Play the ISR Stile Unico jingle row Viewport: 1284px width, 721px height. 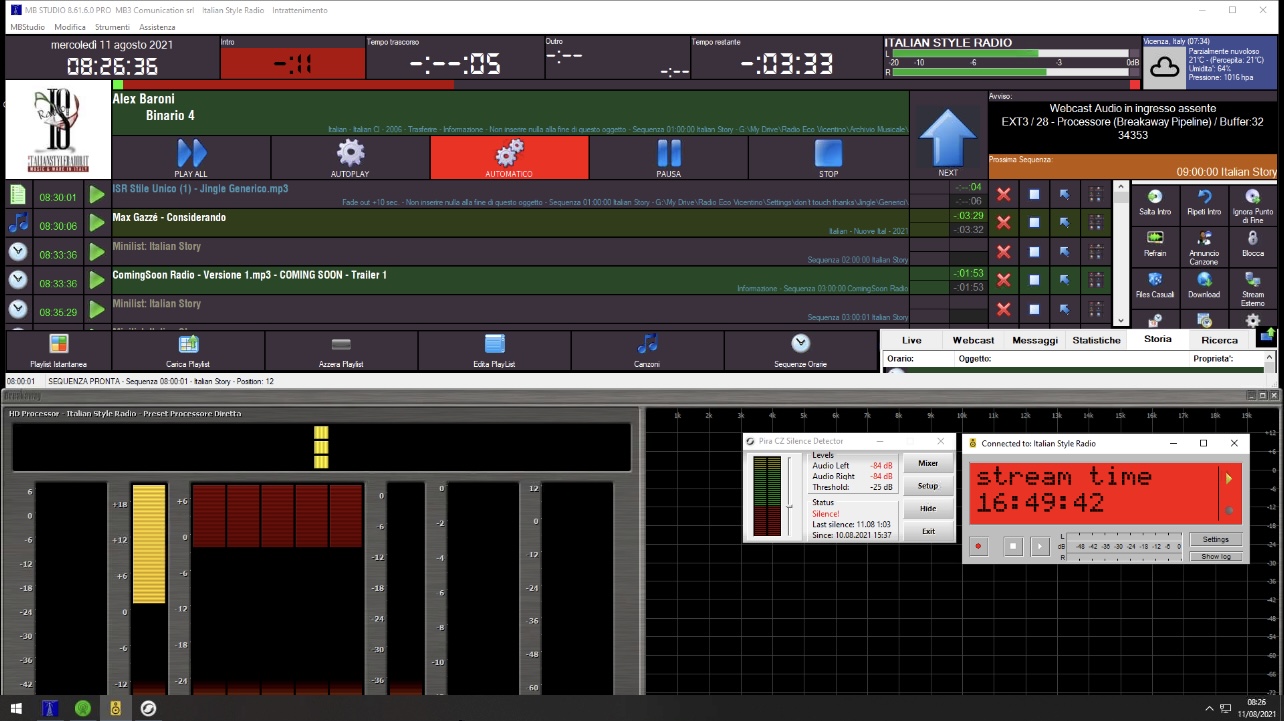coord(97,195)
